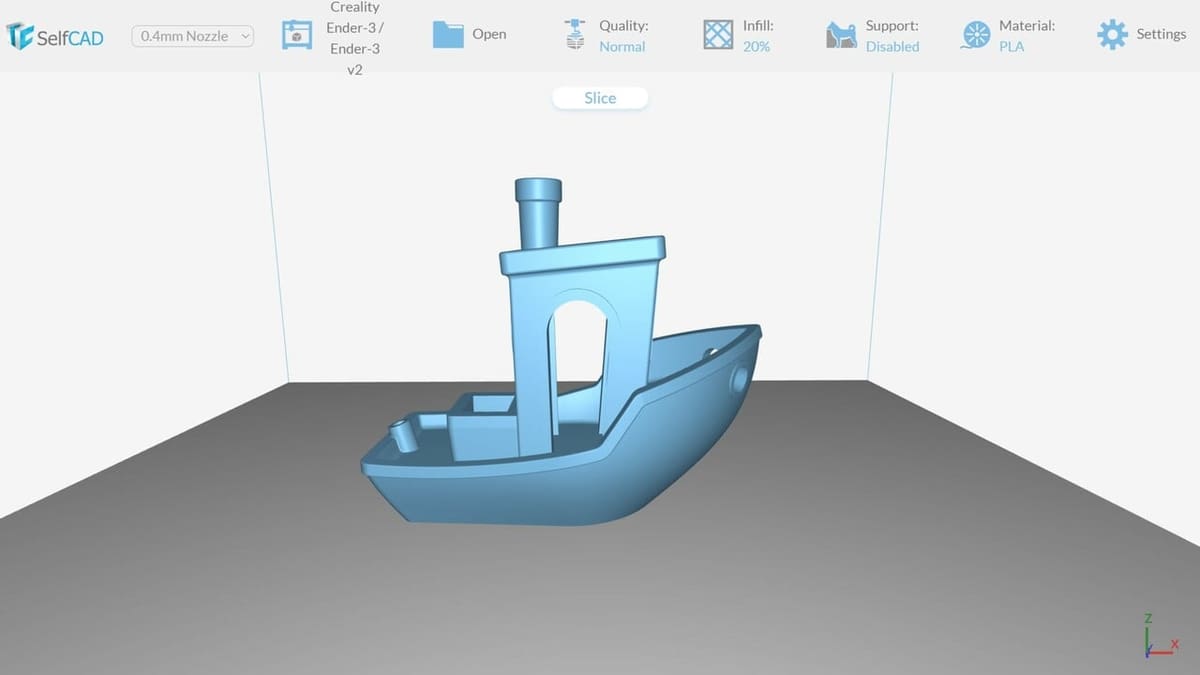Click the Infill crosshatch pattern icon
Image resolution: width=1200 pixels, height=675 pixels.
(x=718, y=35)
